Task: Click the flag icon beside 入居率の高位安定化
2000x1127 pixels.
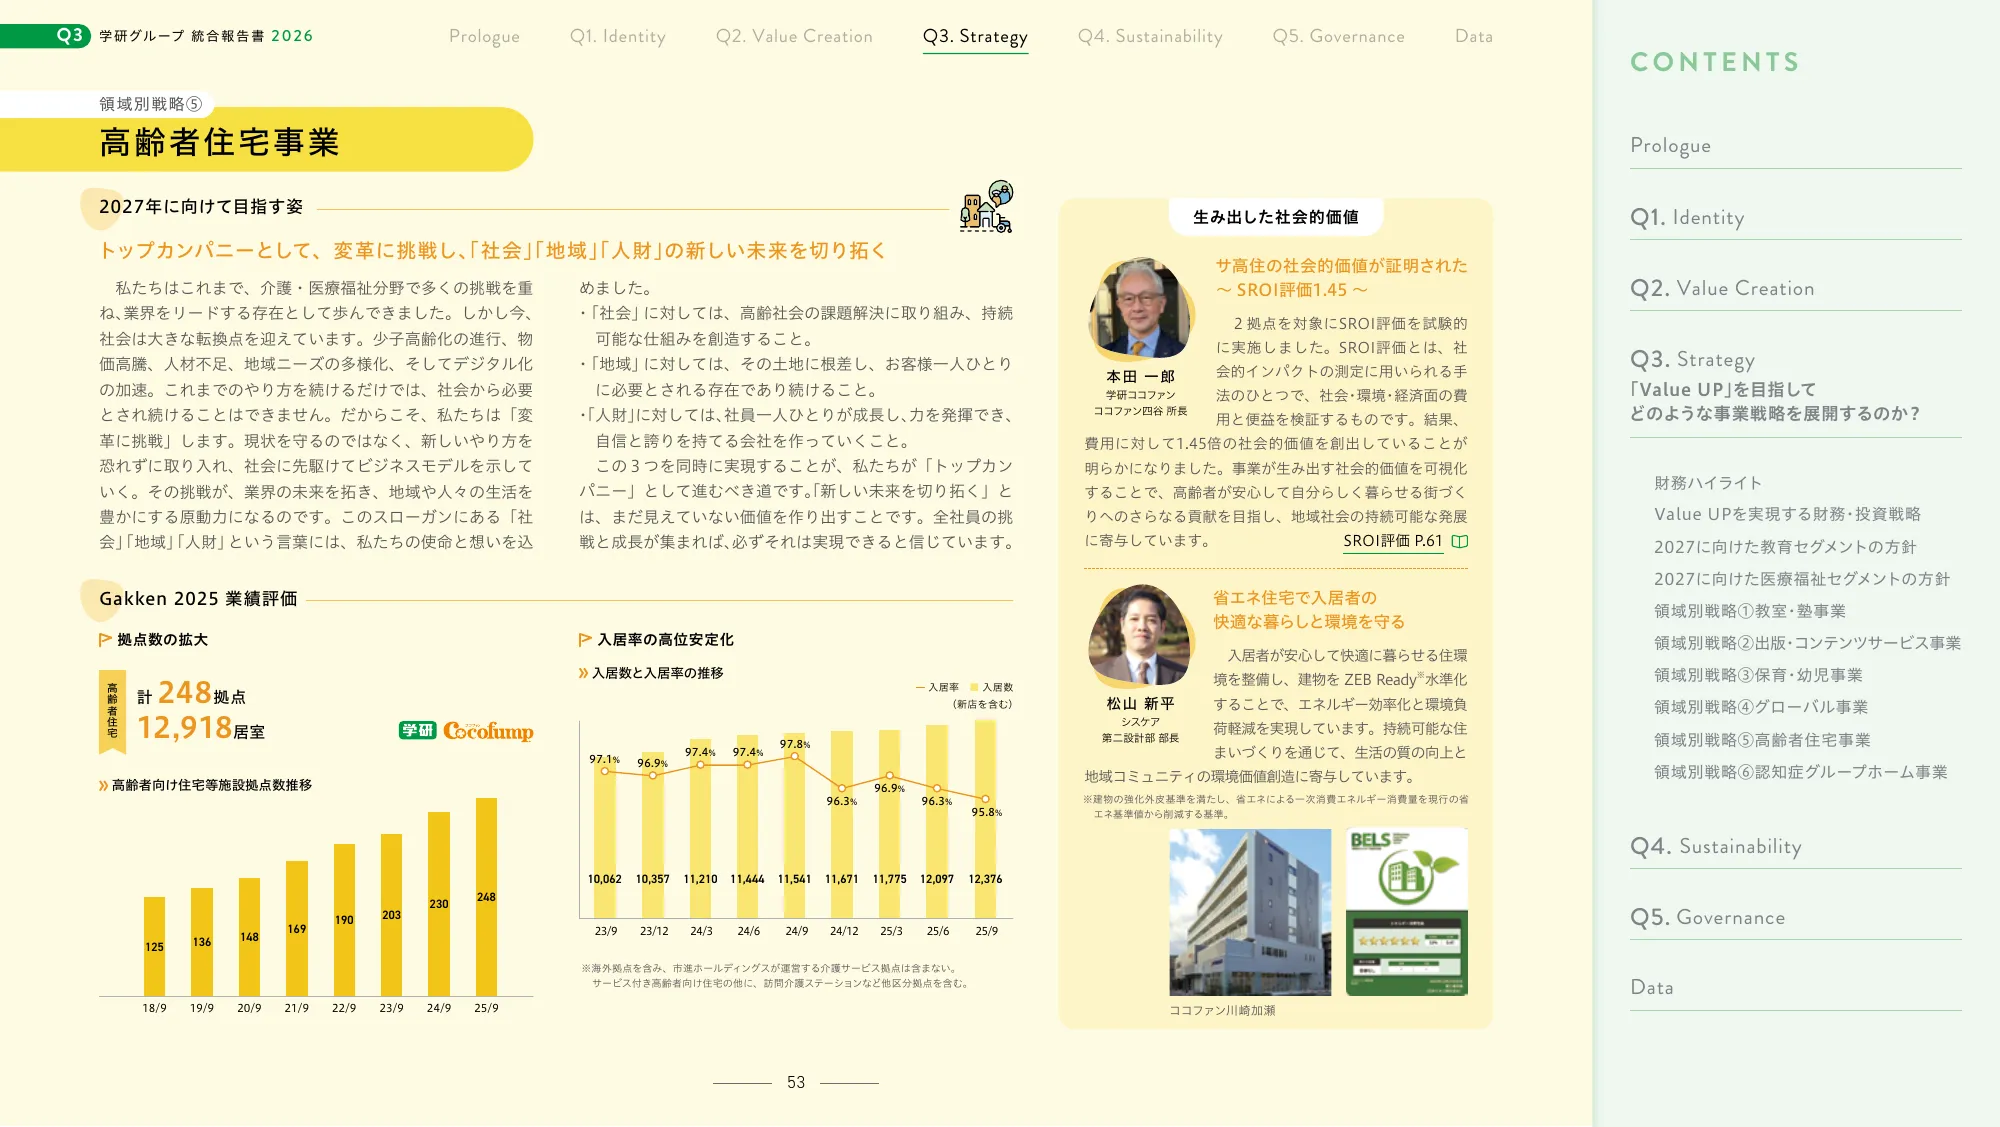Action: [x=585, y=640]
